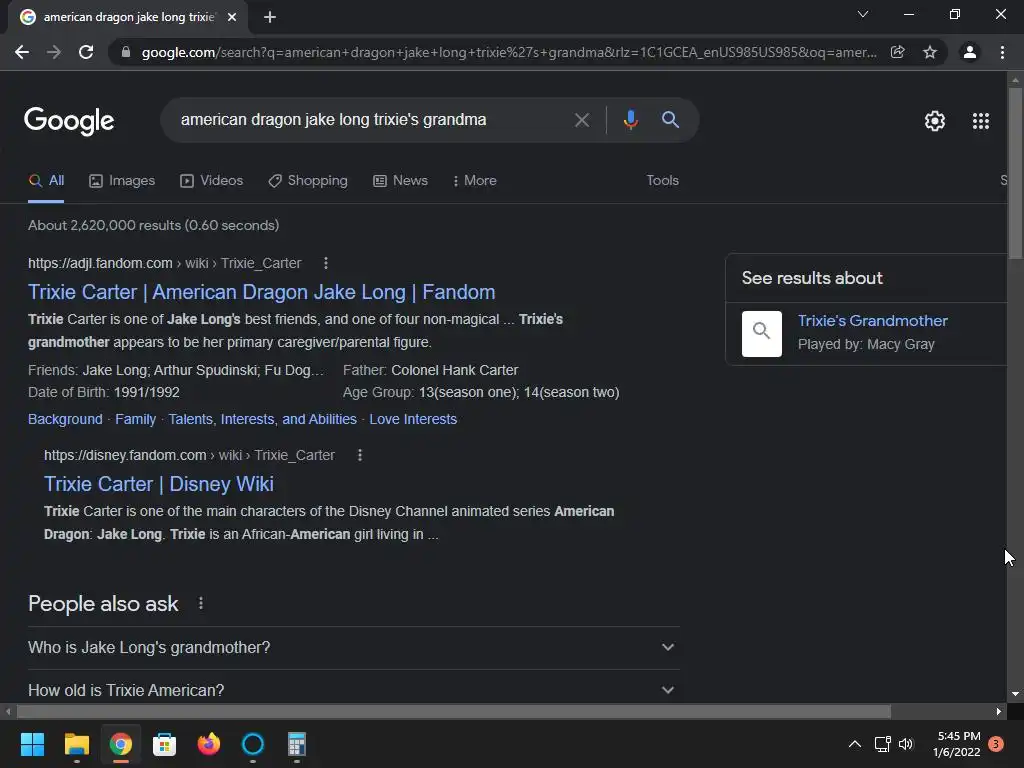The image size is (1024, 768).
Task: Open search Tools
Action: click(x=662, y=181)
